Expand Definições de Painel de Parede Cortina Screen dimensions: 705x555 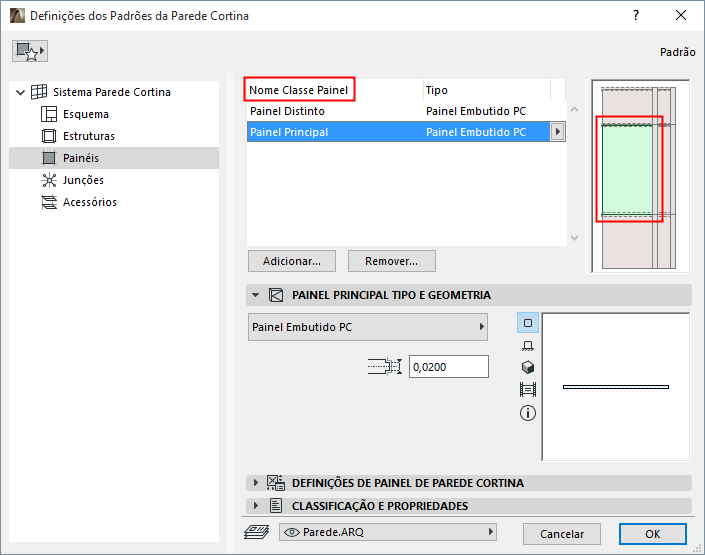pos(256,483)
